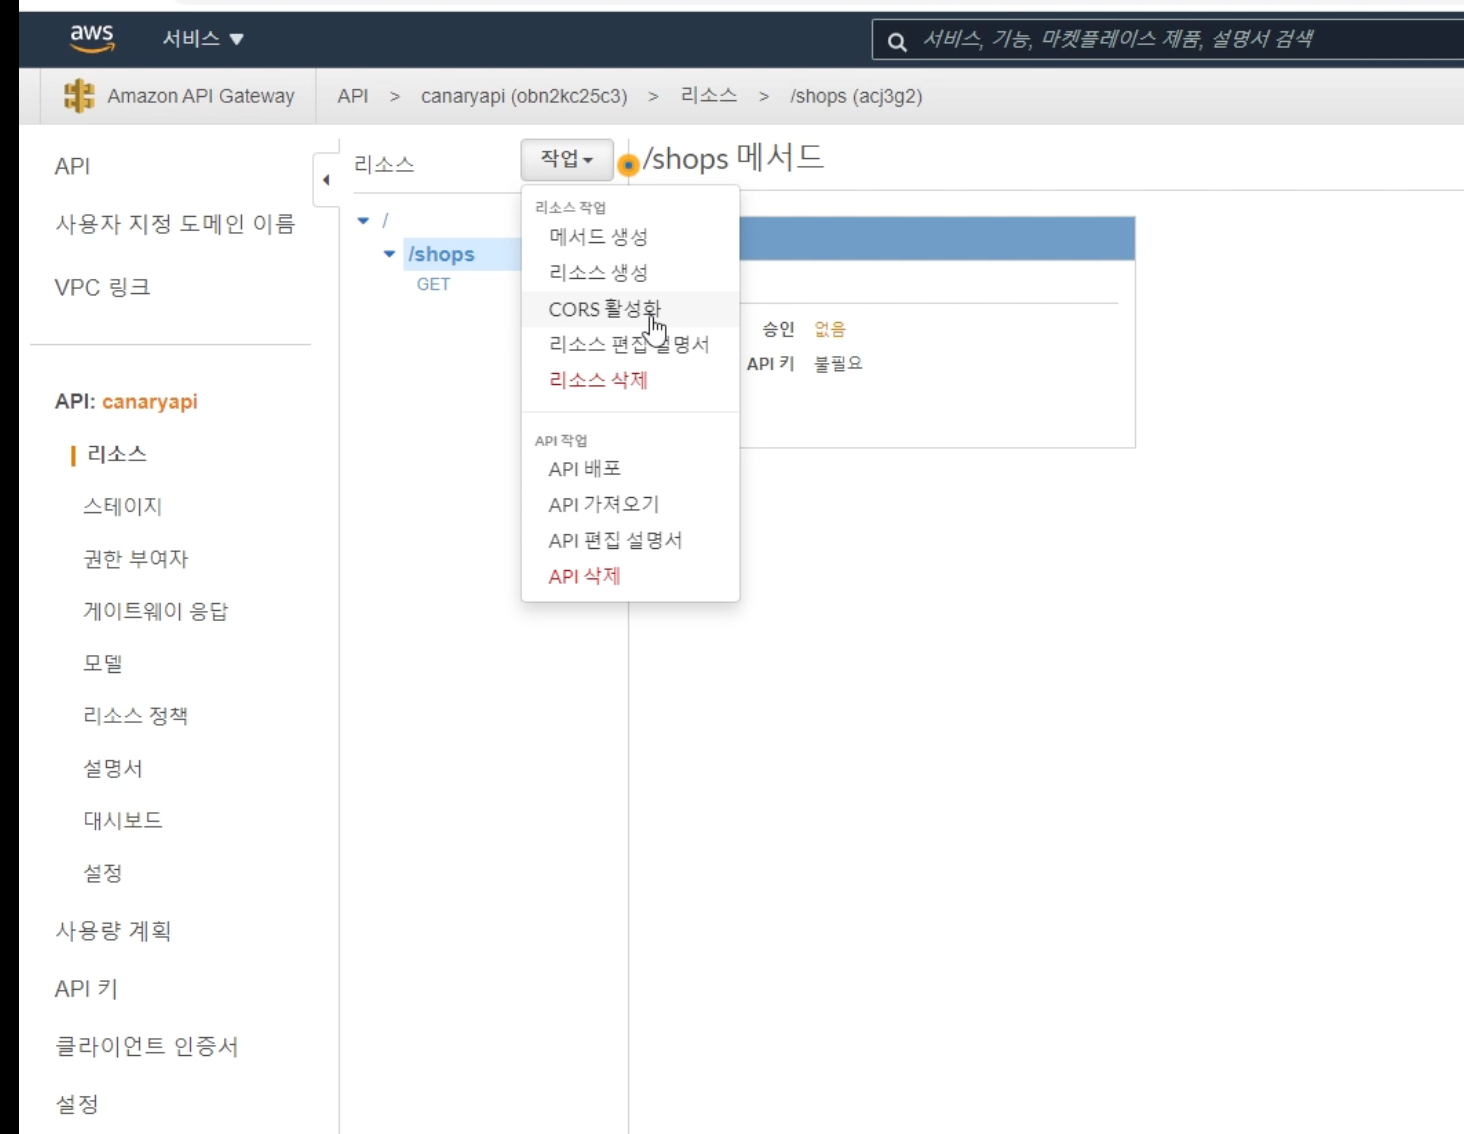
Task: Select 리소스 in sidebar navigation
Action: [117, 454]
